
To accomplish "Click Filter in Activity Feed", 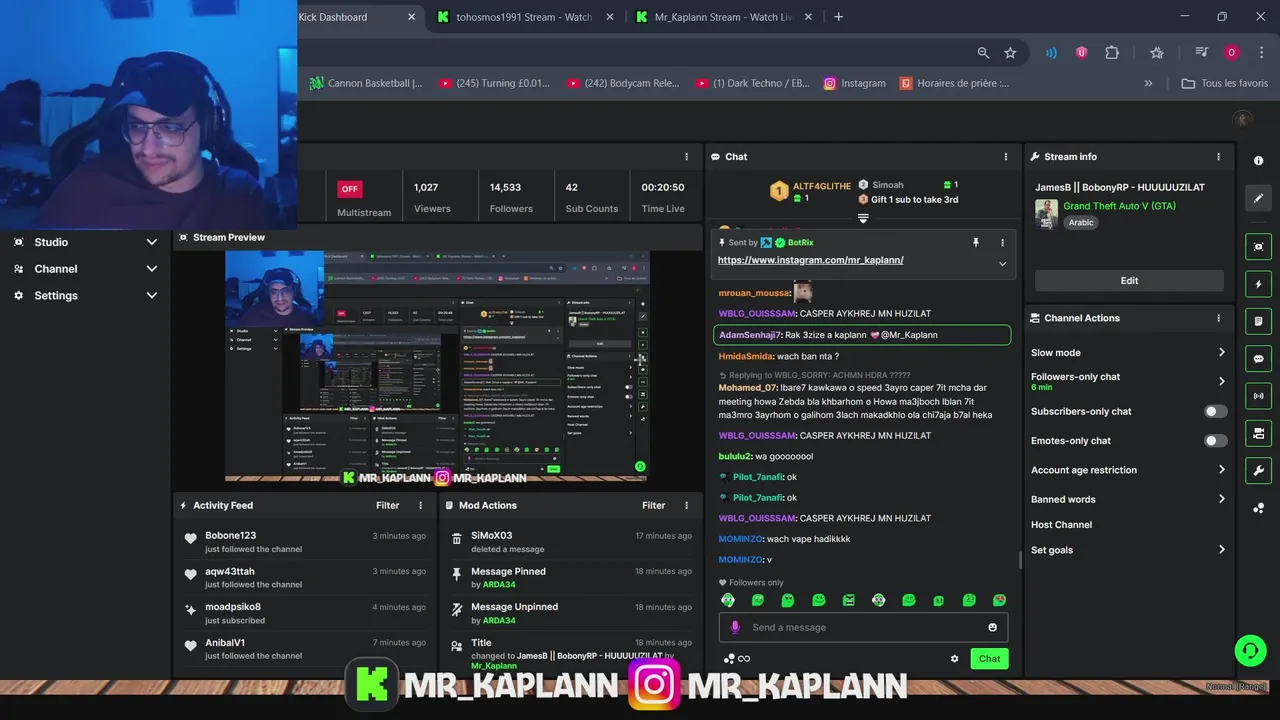I will coord(388,506).
